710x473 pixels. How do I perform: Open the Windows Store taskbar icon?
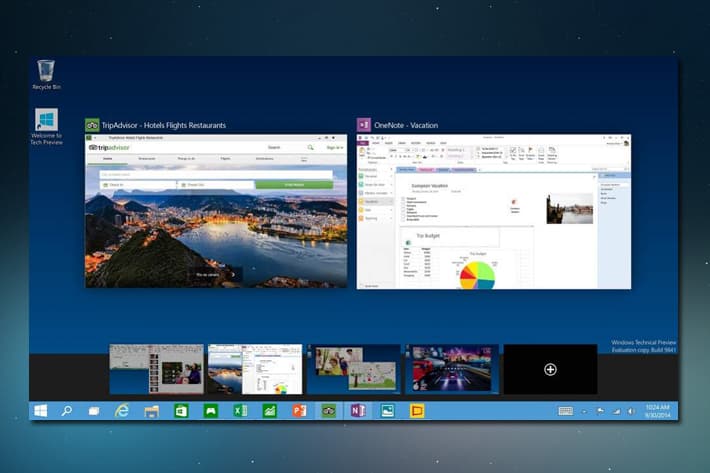pos(181,411)
